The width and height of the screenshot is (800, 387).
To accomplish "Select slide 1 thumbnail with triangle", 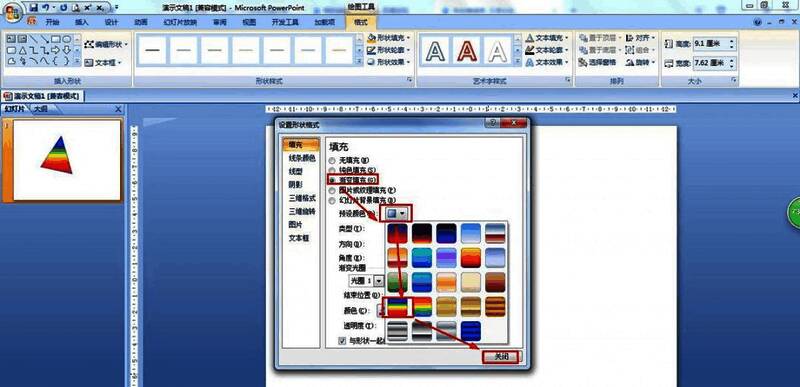I will coord(67,160).
